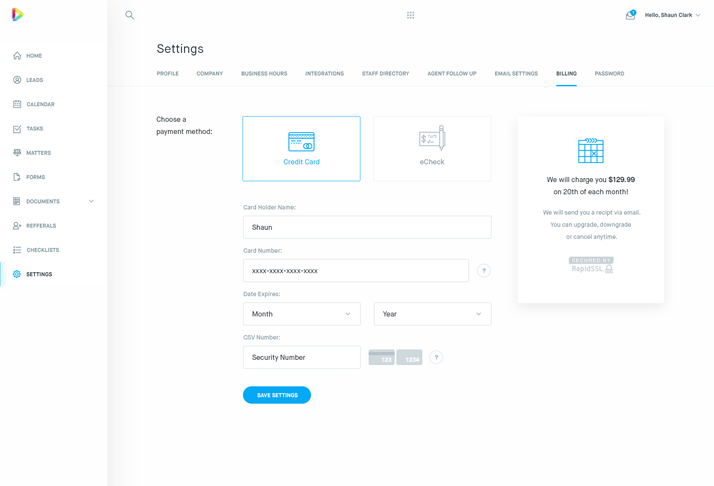The image size is (714, 486).
Task: Click the Save Settings button
Action: pyautogui.click(x=277, y=395)
